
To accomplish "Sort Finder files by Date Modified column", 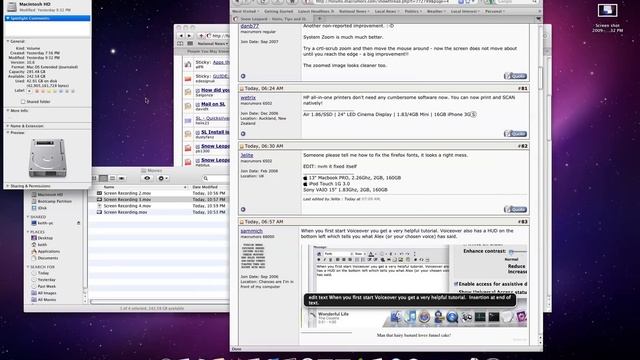I will click(x=209, y=187).
